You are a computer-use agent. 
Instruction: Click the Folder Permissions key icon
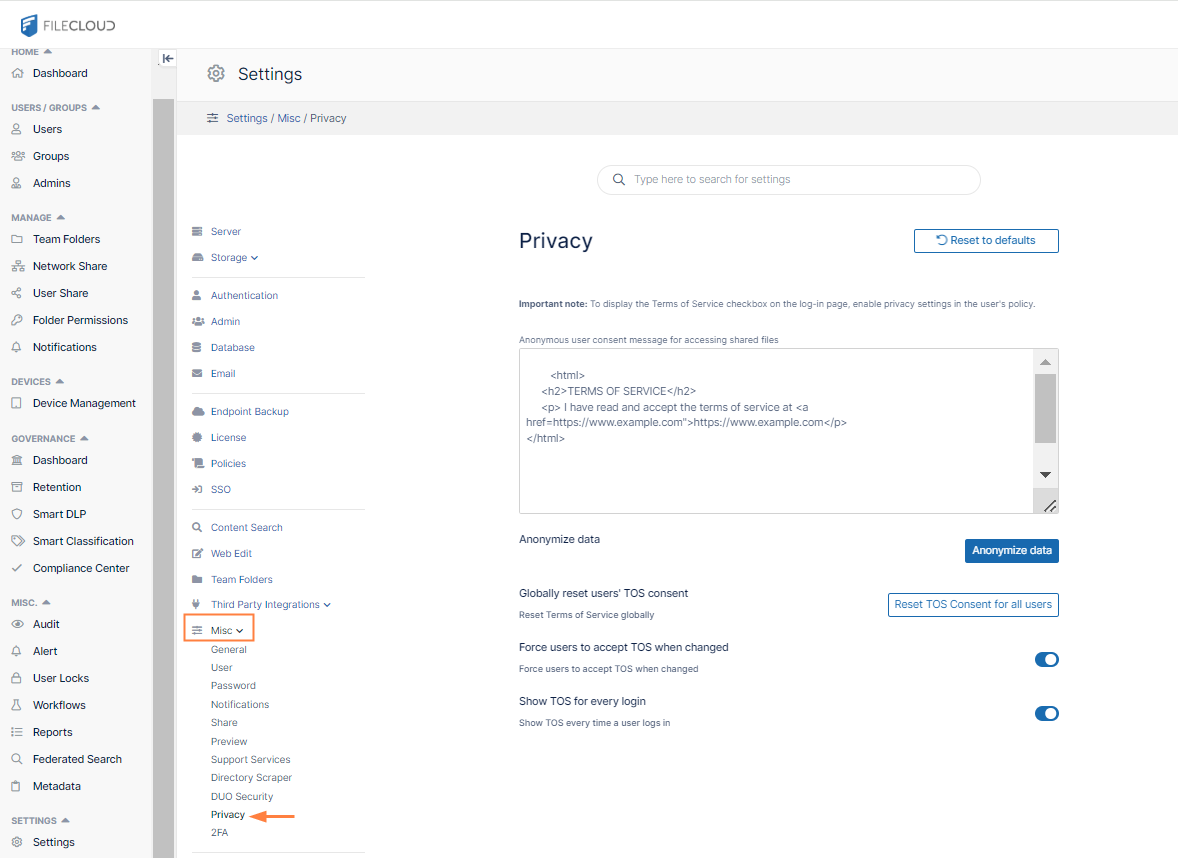pos(16,320)
